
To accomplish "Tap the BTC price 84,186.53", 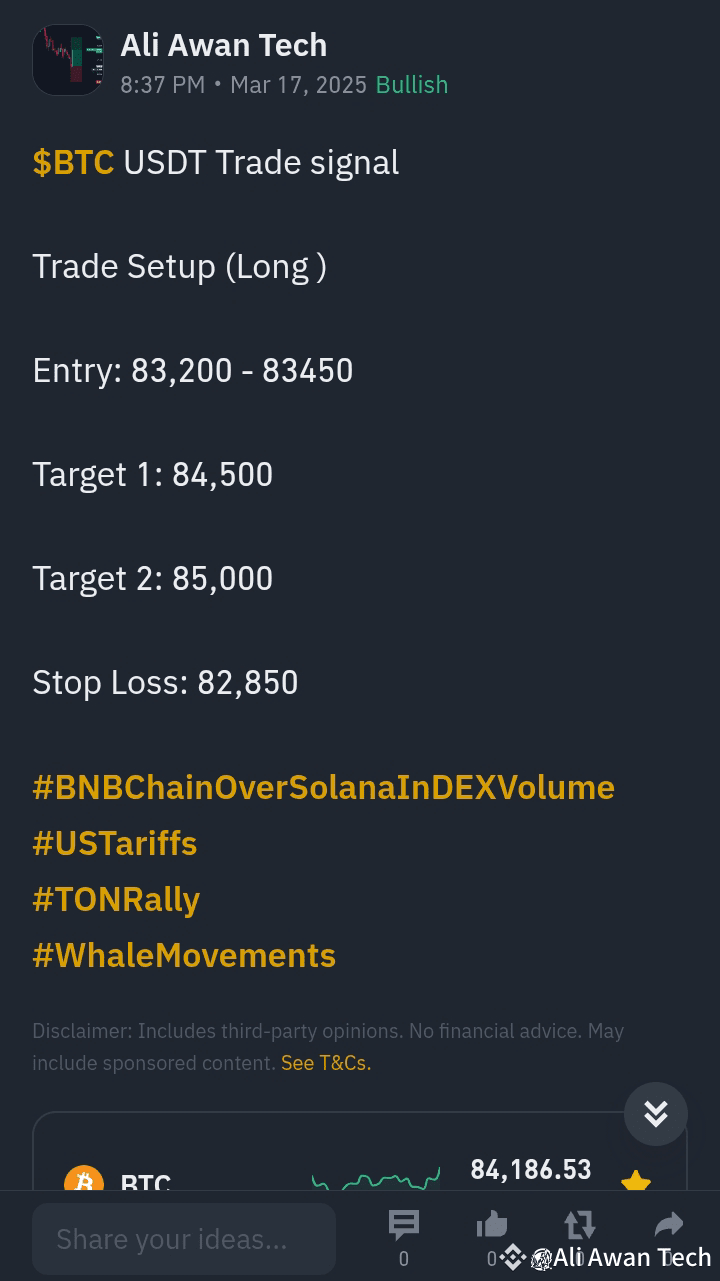I will pos(531,1169).
